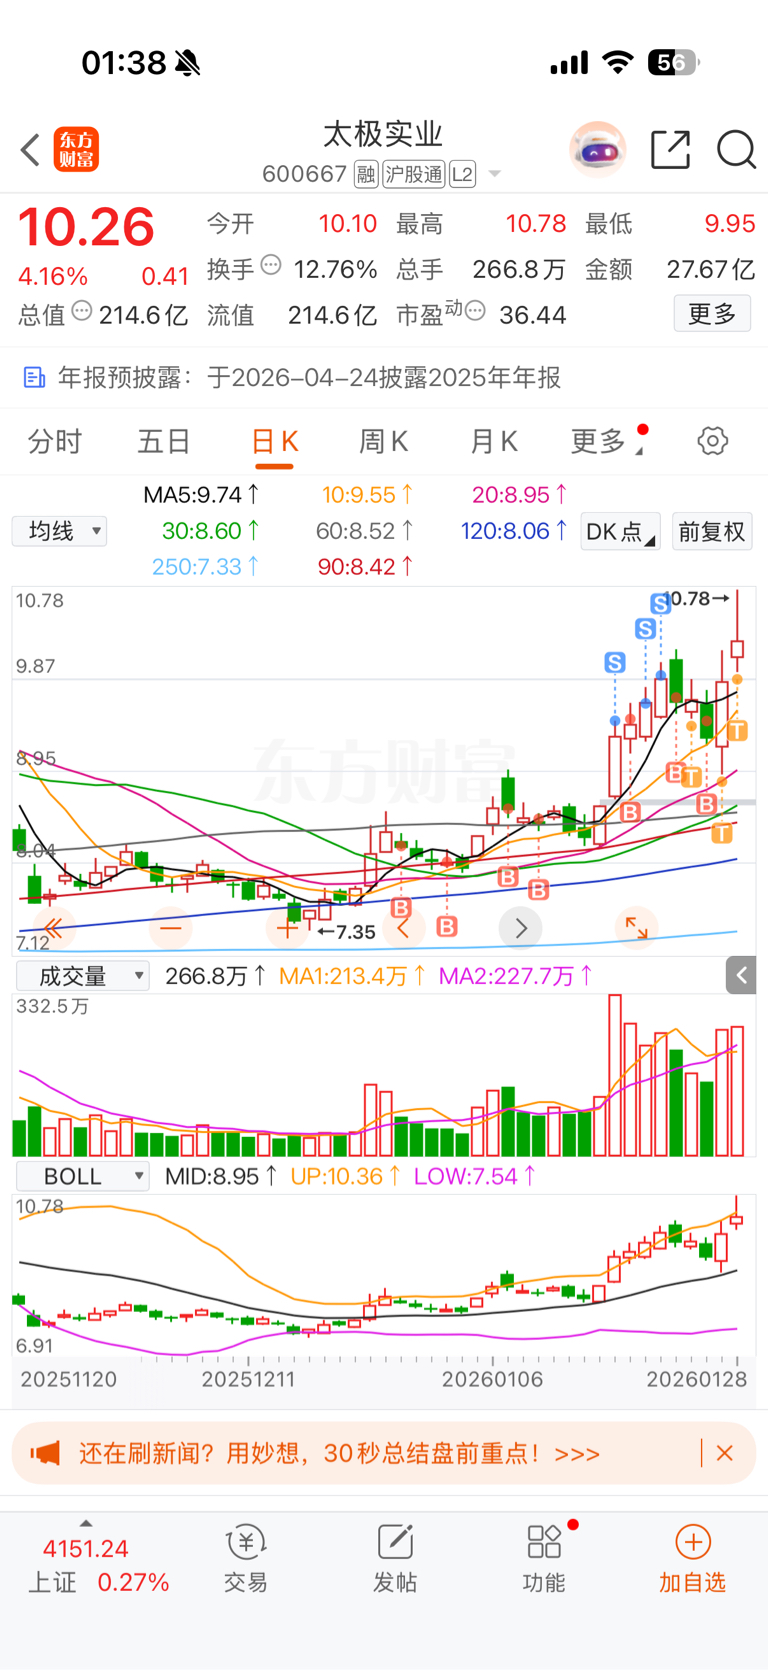768x1670 pixels.
Task: Select the 日K tab
Action: [275, 442]
